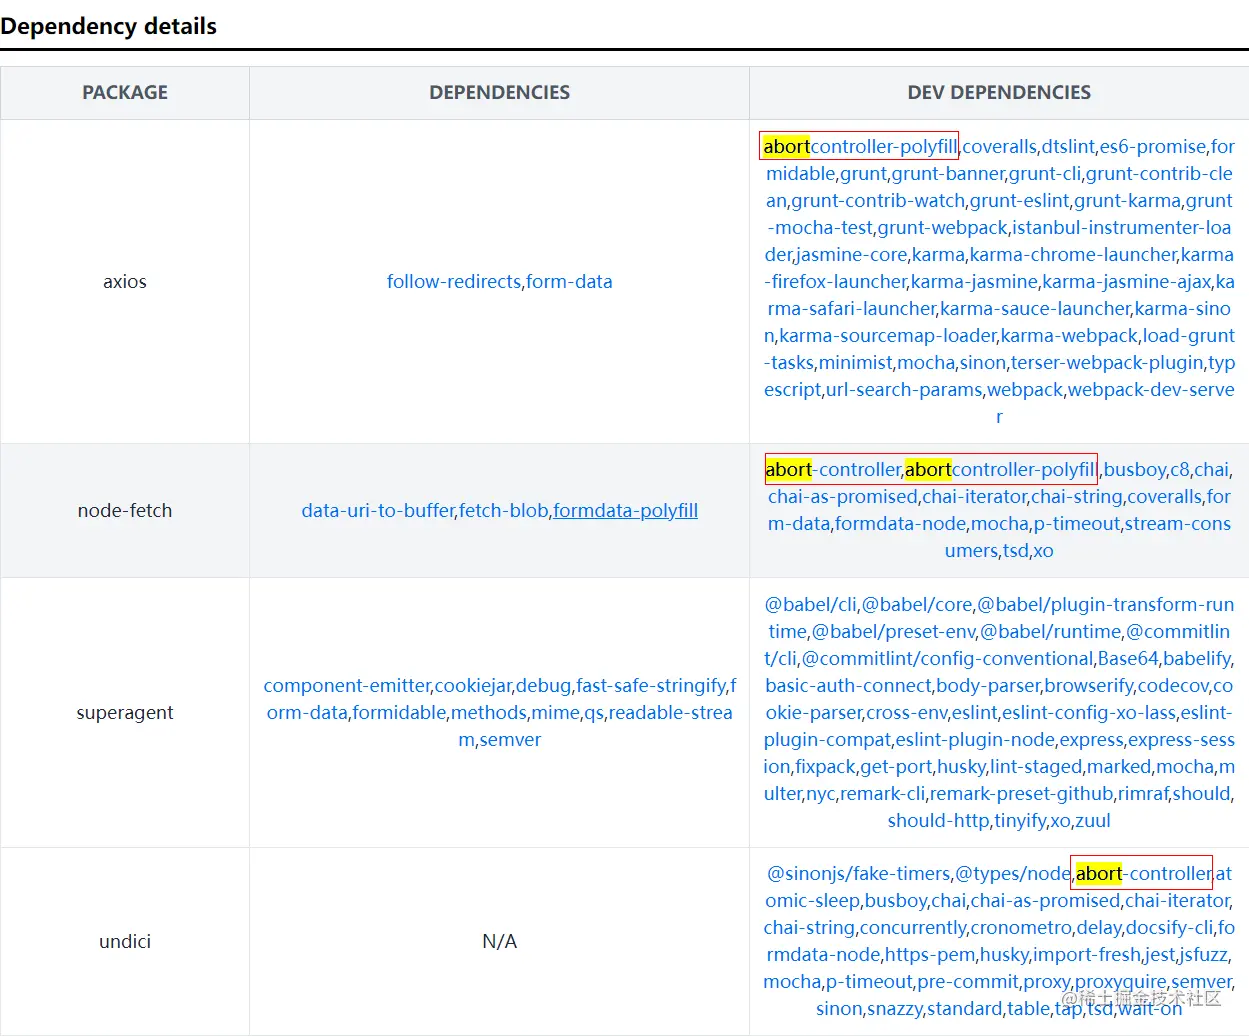The height and width of the screenshot is (1036, 1249).
Task: Open the docsify-cli link
Action: (x=1170, y=927)
